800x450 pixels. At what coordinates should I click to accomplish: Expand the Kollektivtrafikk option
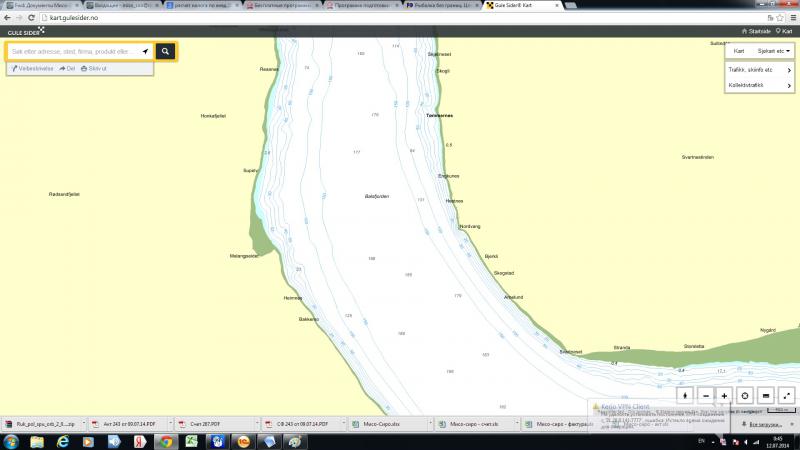(x=760, y=86)
